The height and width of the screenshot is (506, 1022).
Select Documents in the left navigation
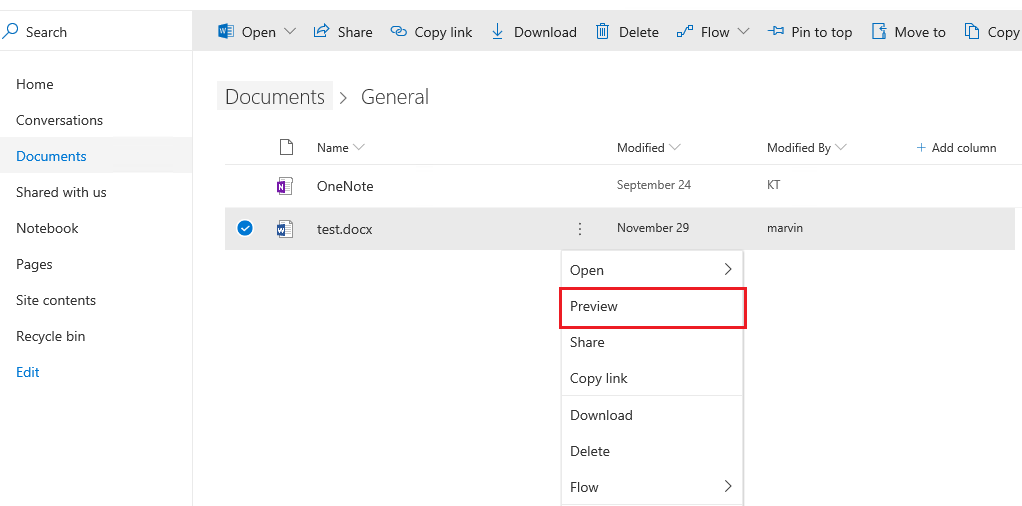(x=96, y=156)
